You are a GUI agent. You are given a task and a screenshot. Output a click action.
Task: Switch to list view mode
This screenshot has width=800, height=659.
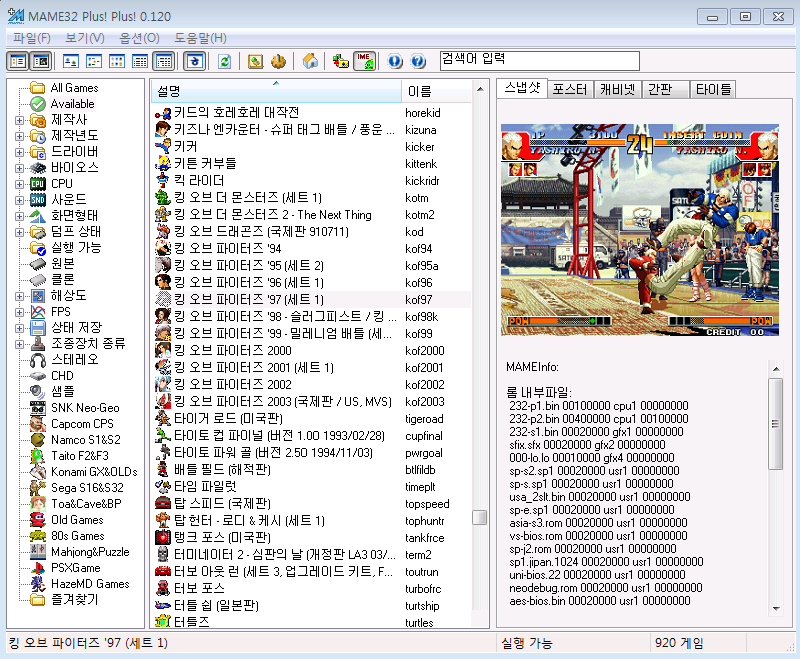[x=117, y=62]
